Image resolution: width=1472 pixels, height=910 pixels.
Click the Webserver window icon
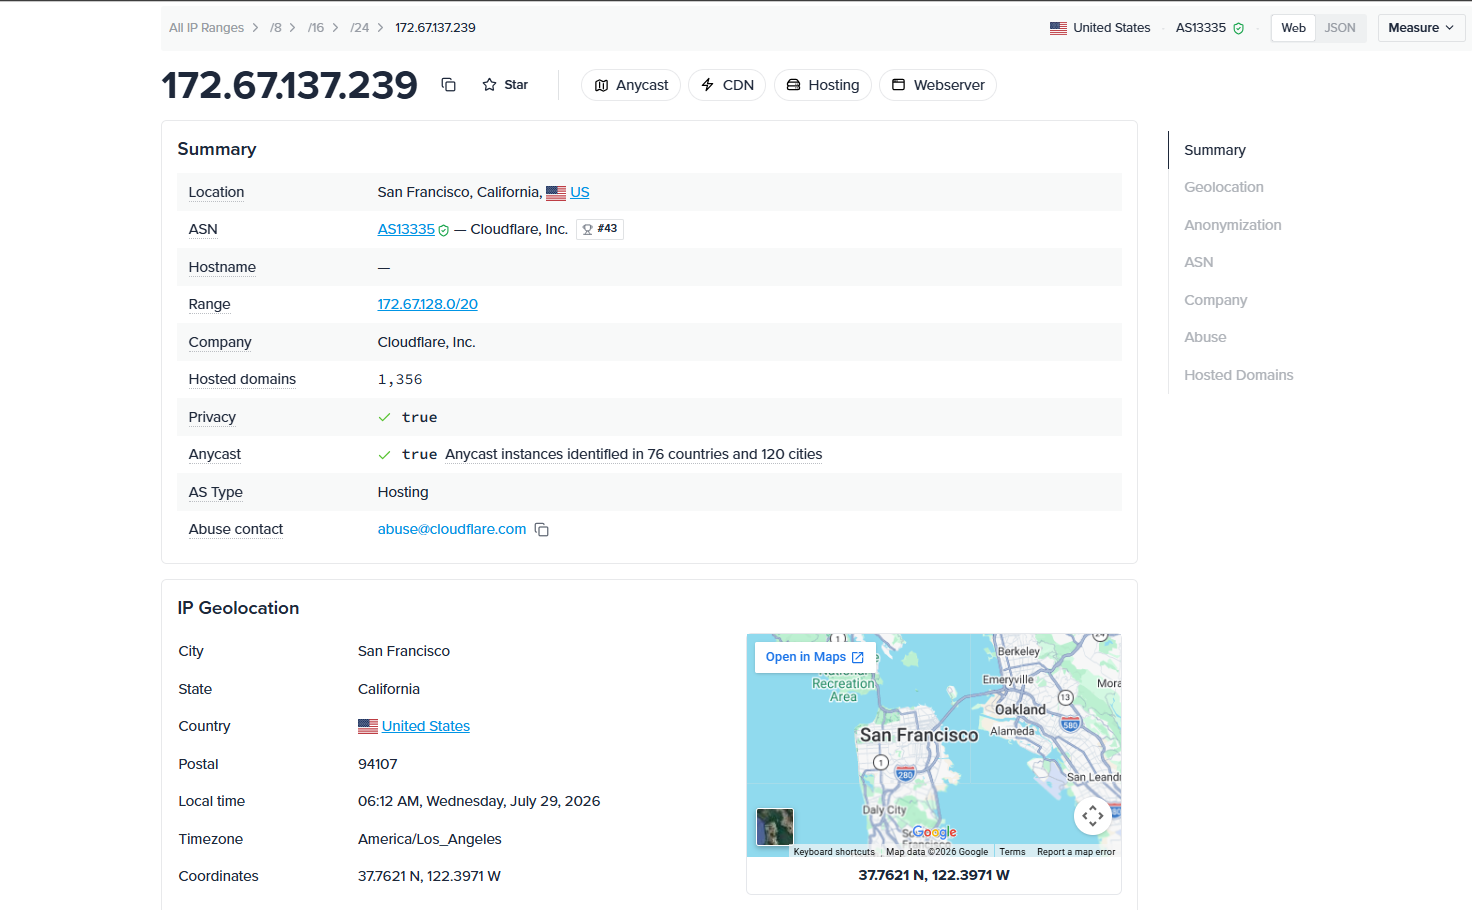point(898,85)
